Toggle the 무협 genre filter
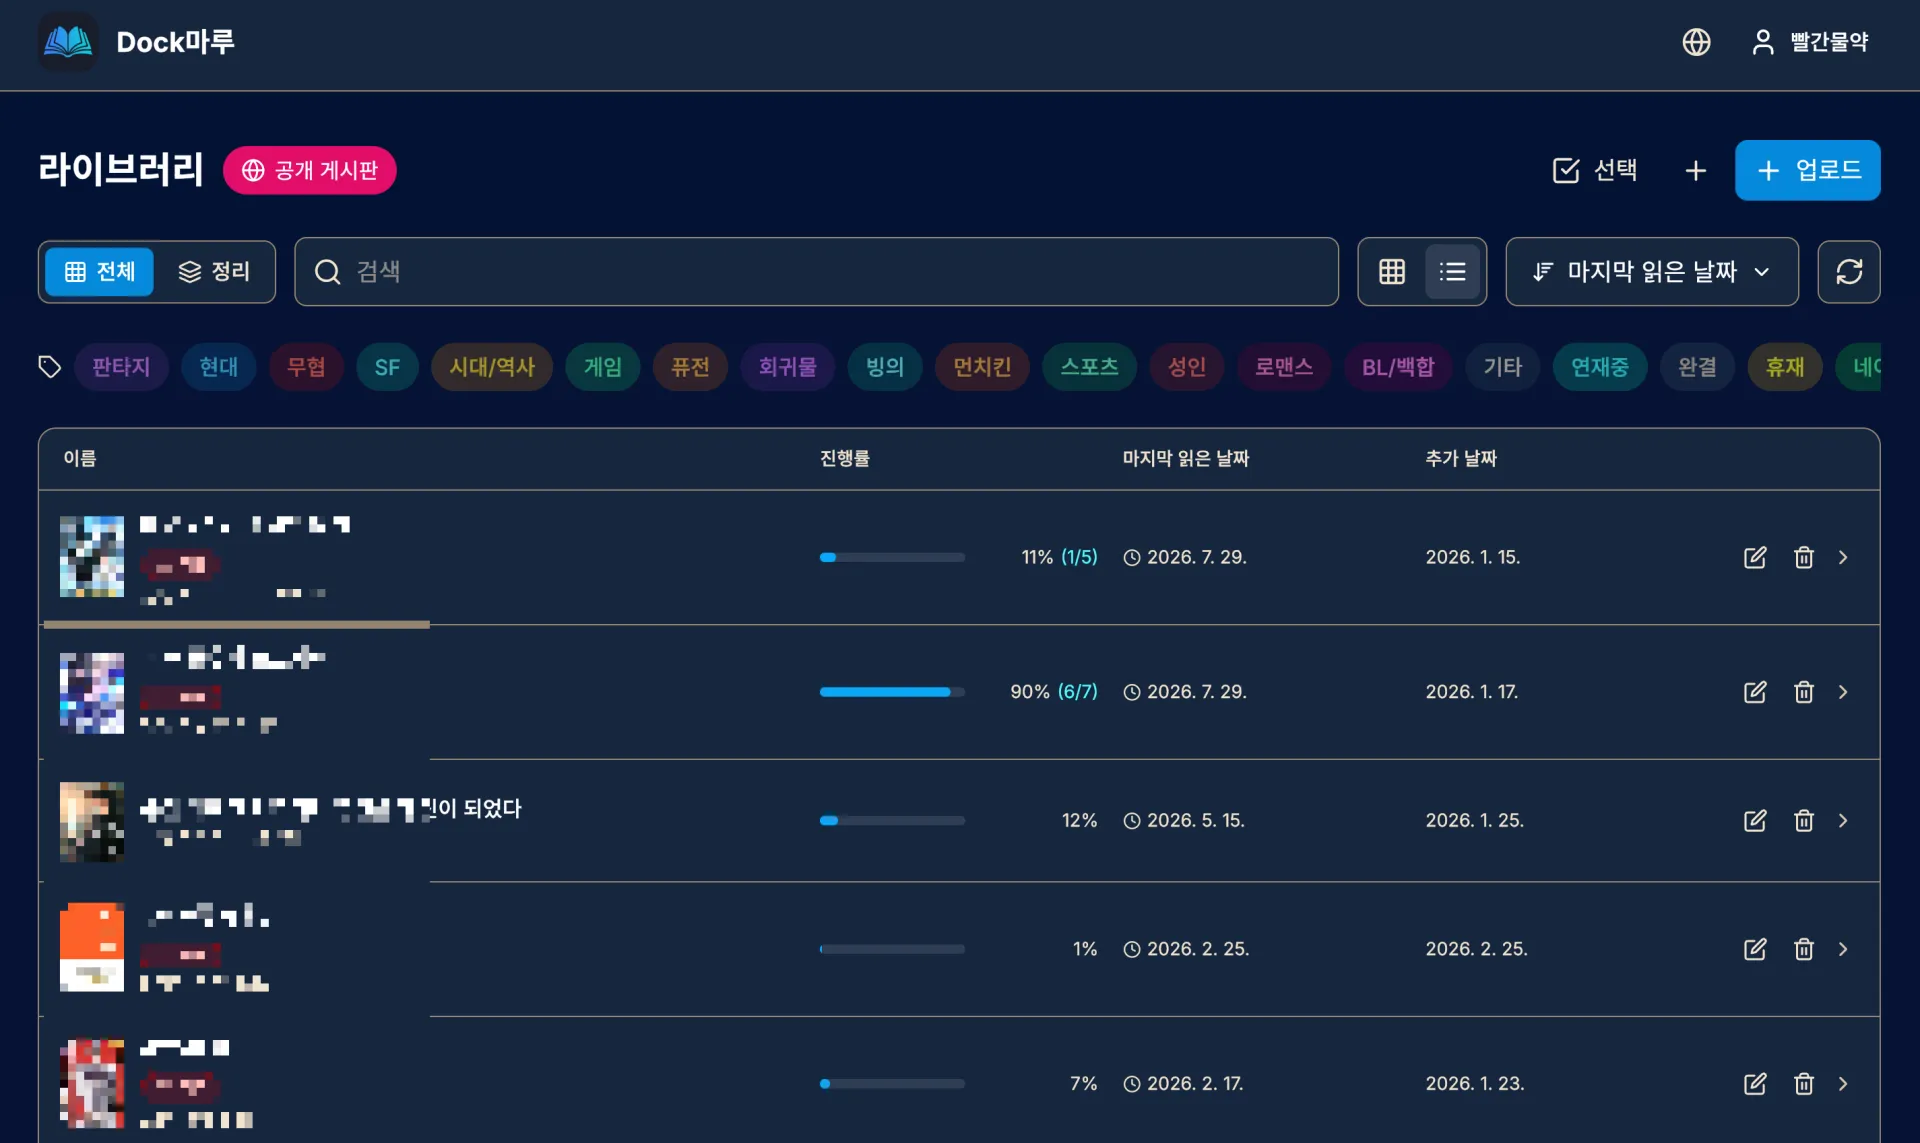Viewport: 1920px width, 1143px height. click(306, 367)
